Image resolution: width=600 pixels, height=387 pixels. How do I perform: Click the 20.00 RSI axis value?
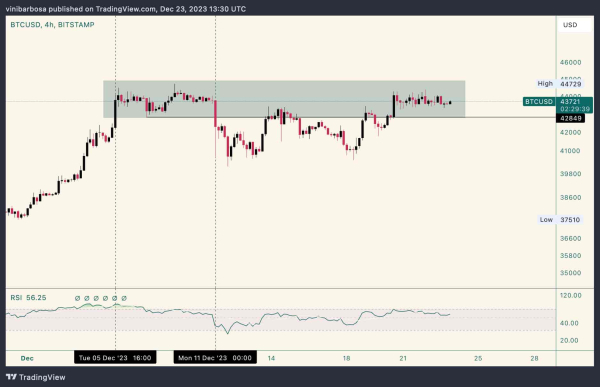point(569,340)
